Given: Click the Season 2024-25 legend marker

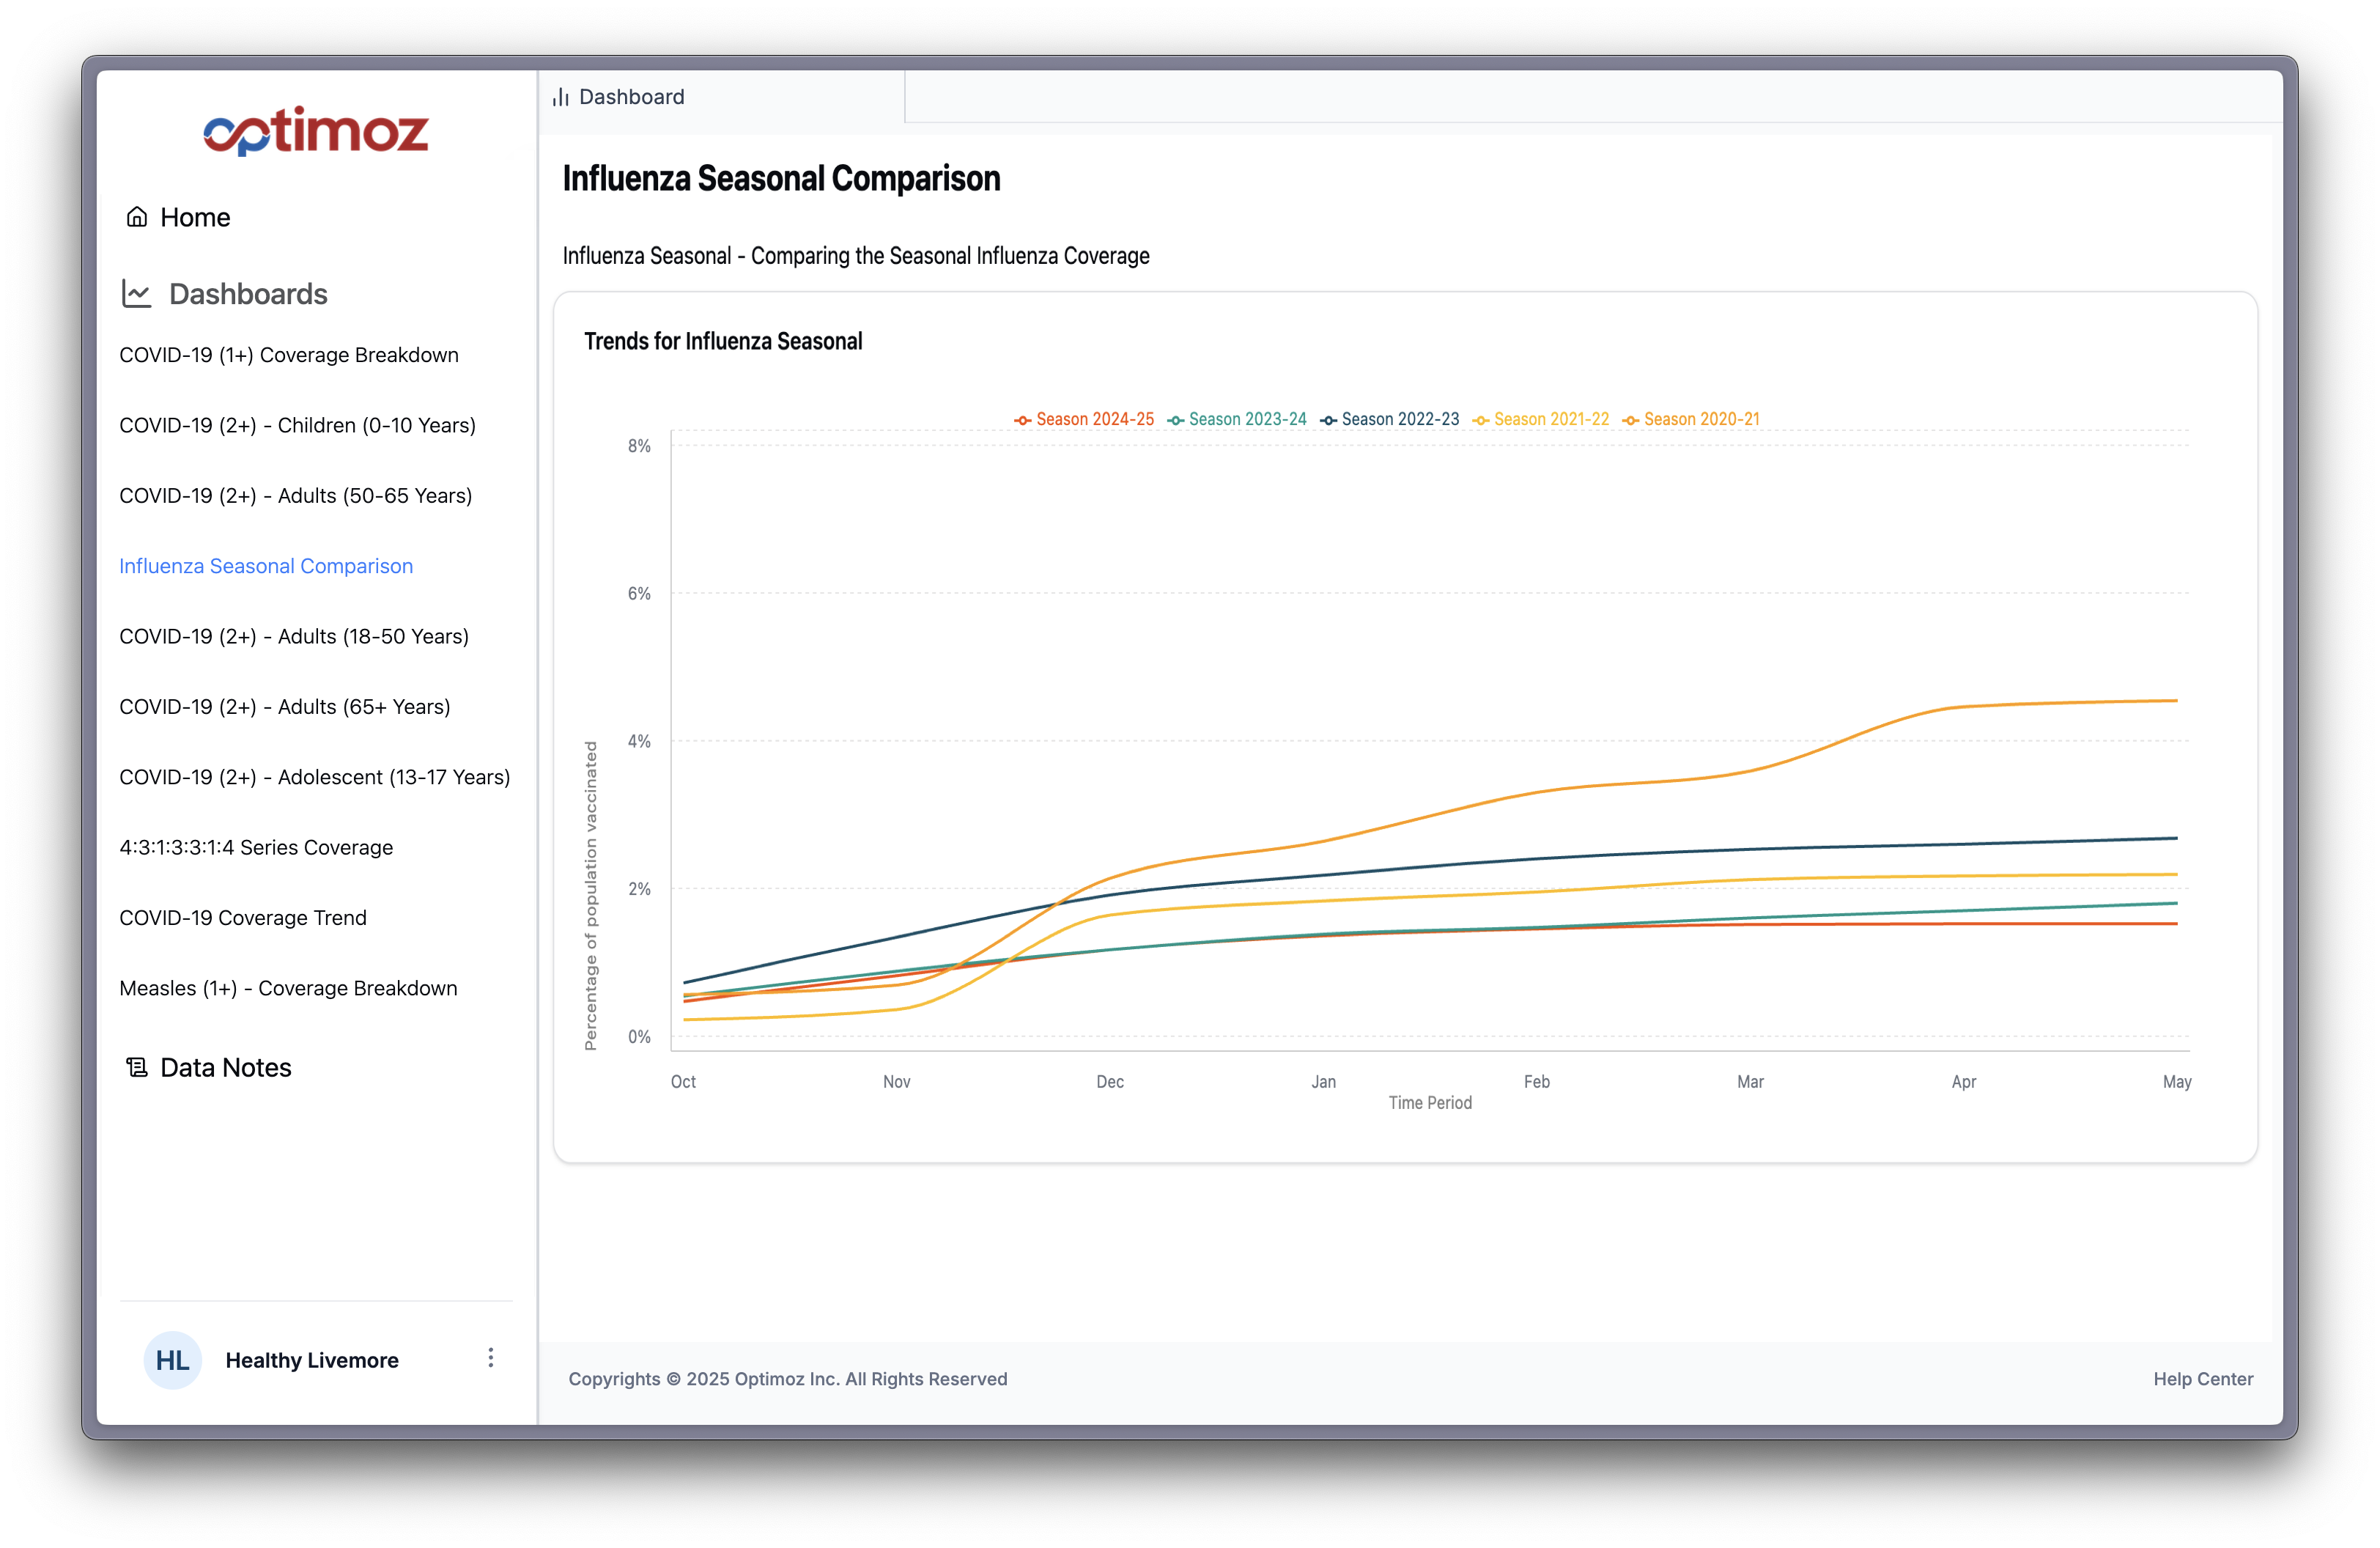Looking at the screenshot, I should click(1022, 419).
